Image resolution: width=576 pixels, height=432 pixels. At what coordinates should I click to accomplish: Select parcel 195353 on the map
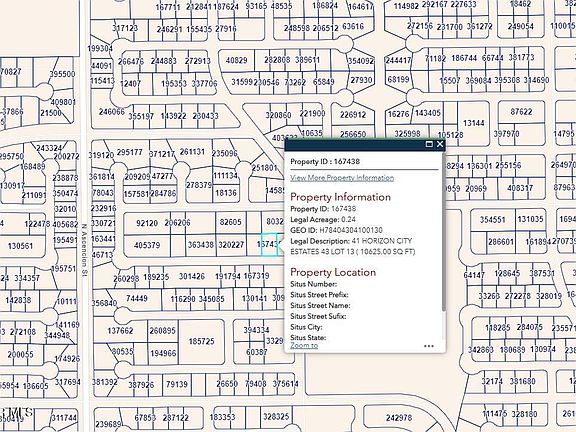coord(174,84)
